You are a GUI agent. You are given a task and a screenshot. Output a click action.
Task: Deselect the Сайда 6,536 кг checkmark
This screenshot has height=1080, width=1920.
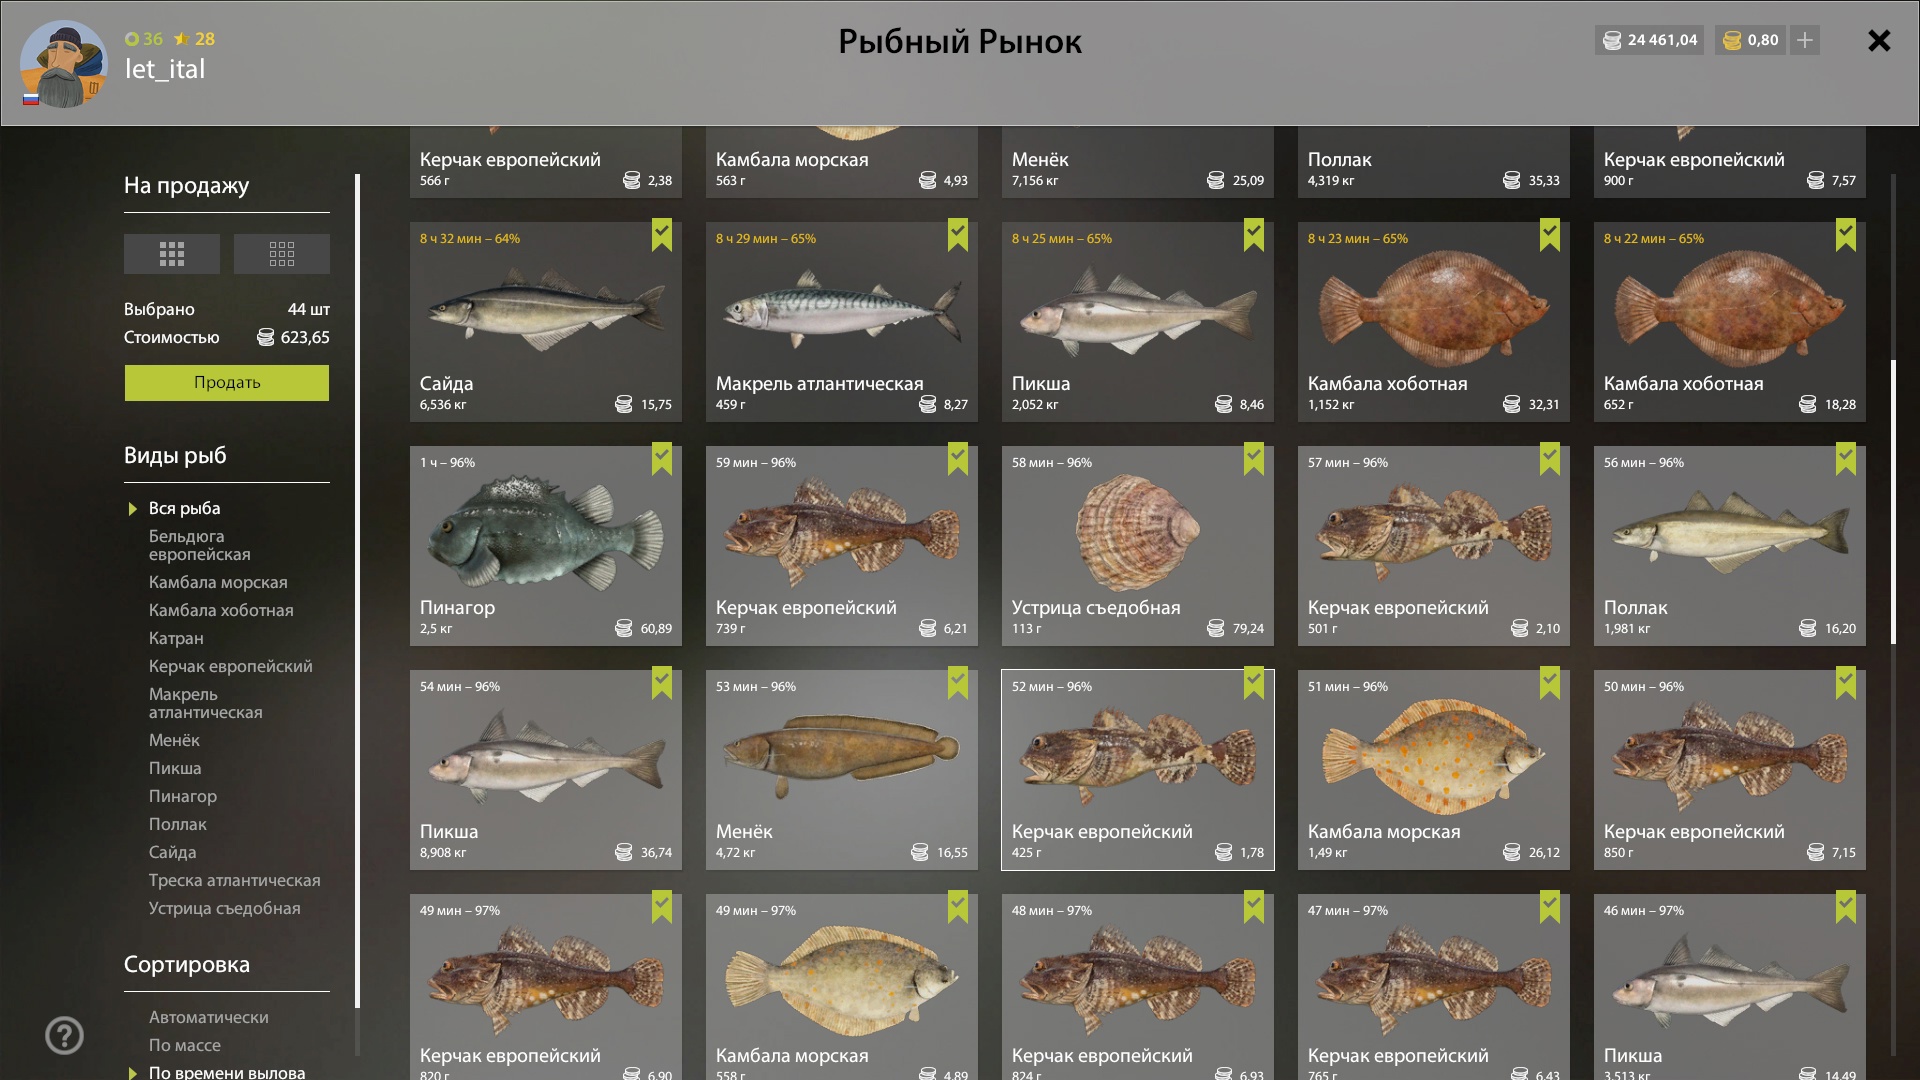(662, 235)
